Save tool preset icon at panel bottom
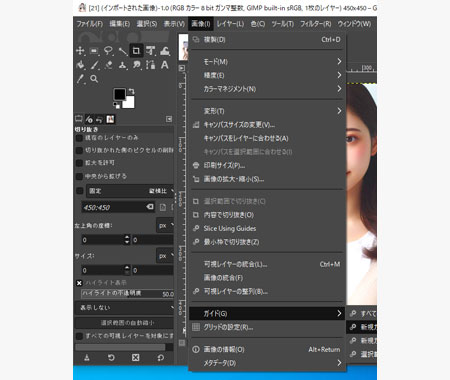The width and height of the screenshot is (450, 380). (87, 358)
